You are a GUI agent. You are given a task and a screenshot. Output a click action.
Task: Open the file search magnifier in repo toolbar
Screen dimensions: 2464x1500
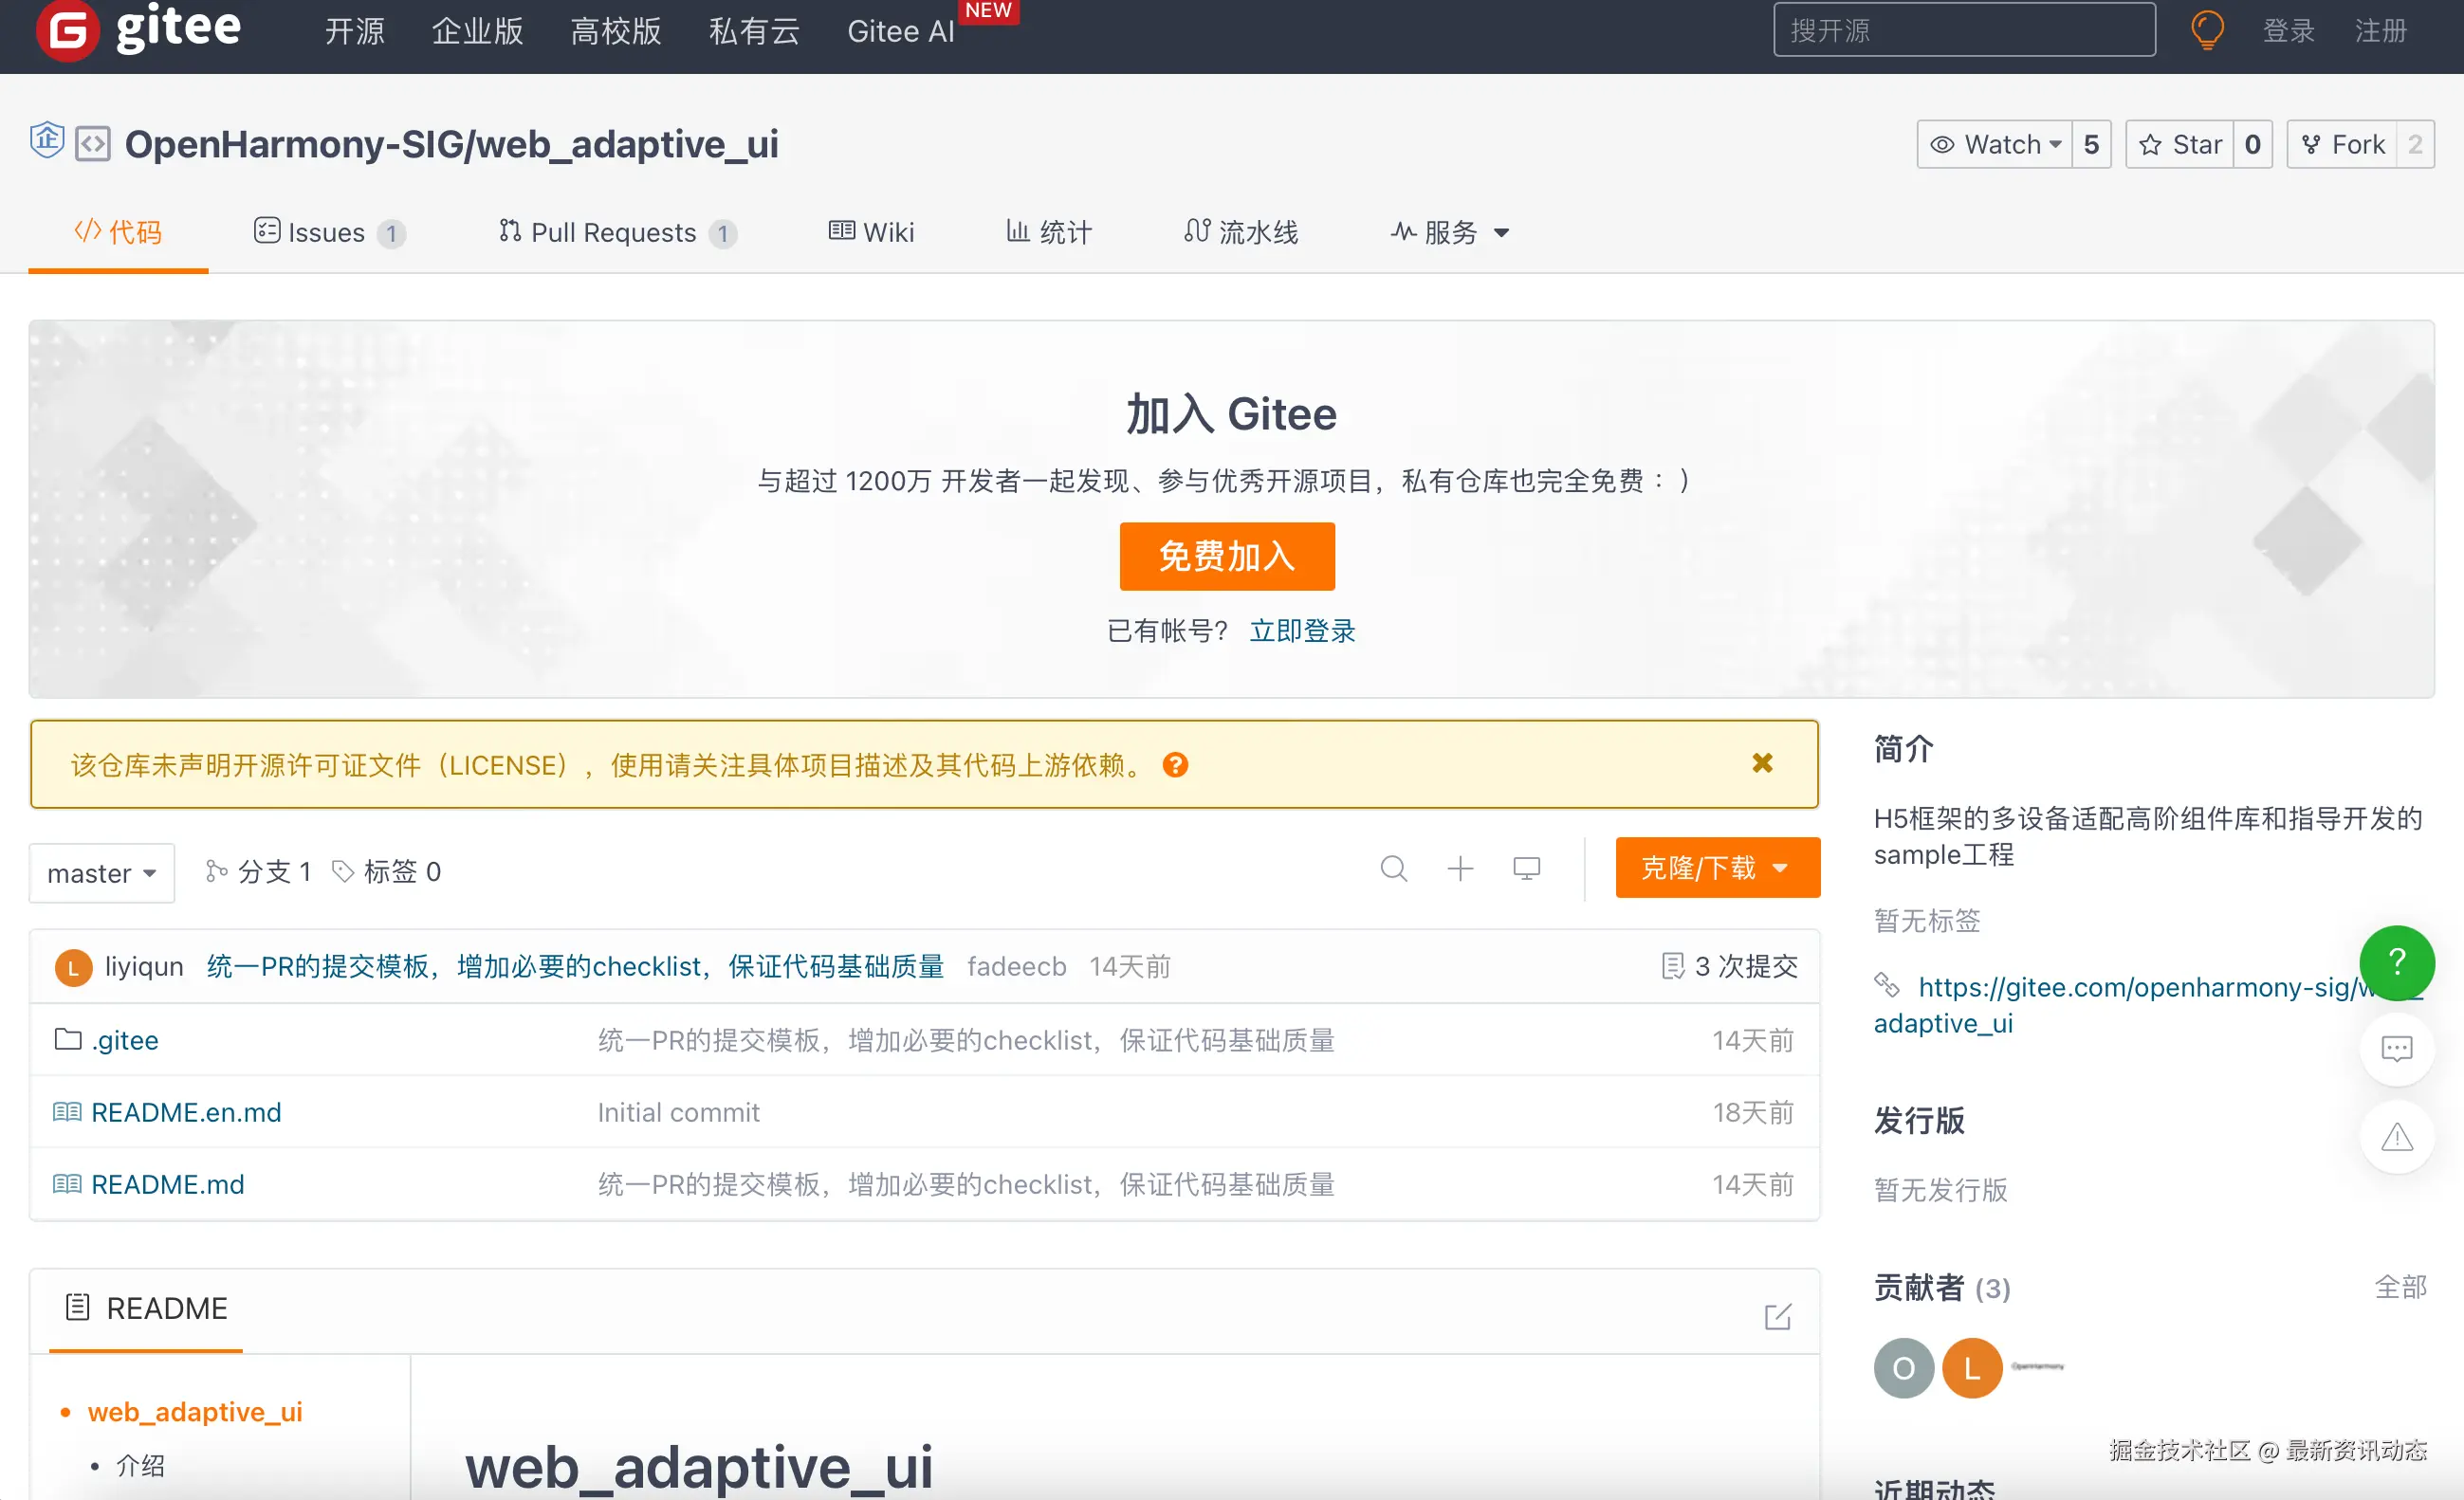click(1394, 869)
